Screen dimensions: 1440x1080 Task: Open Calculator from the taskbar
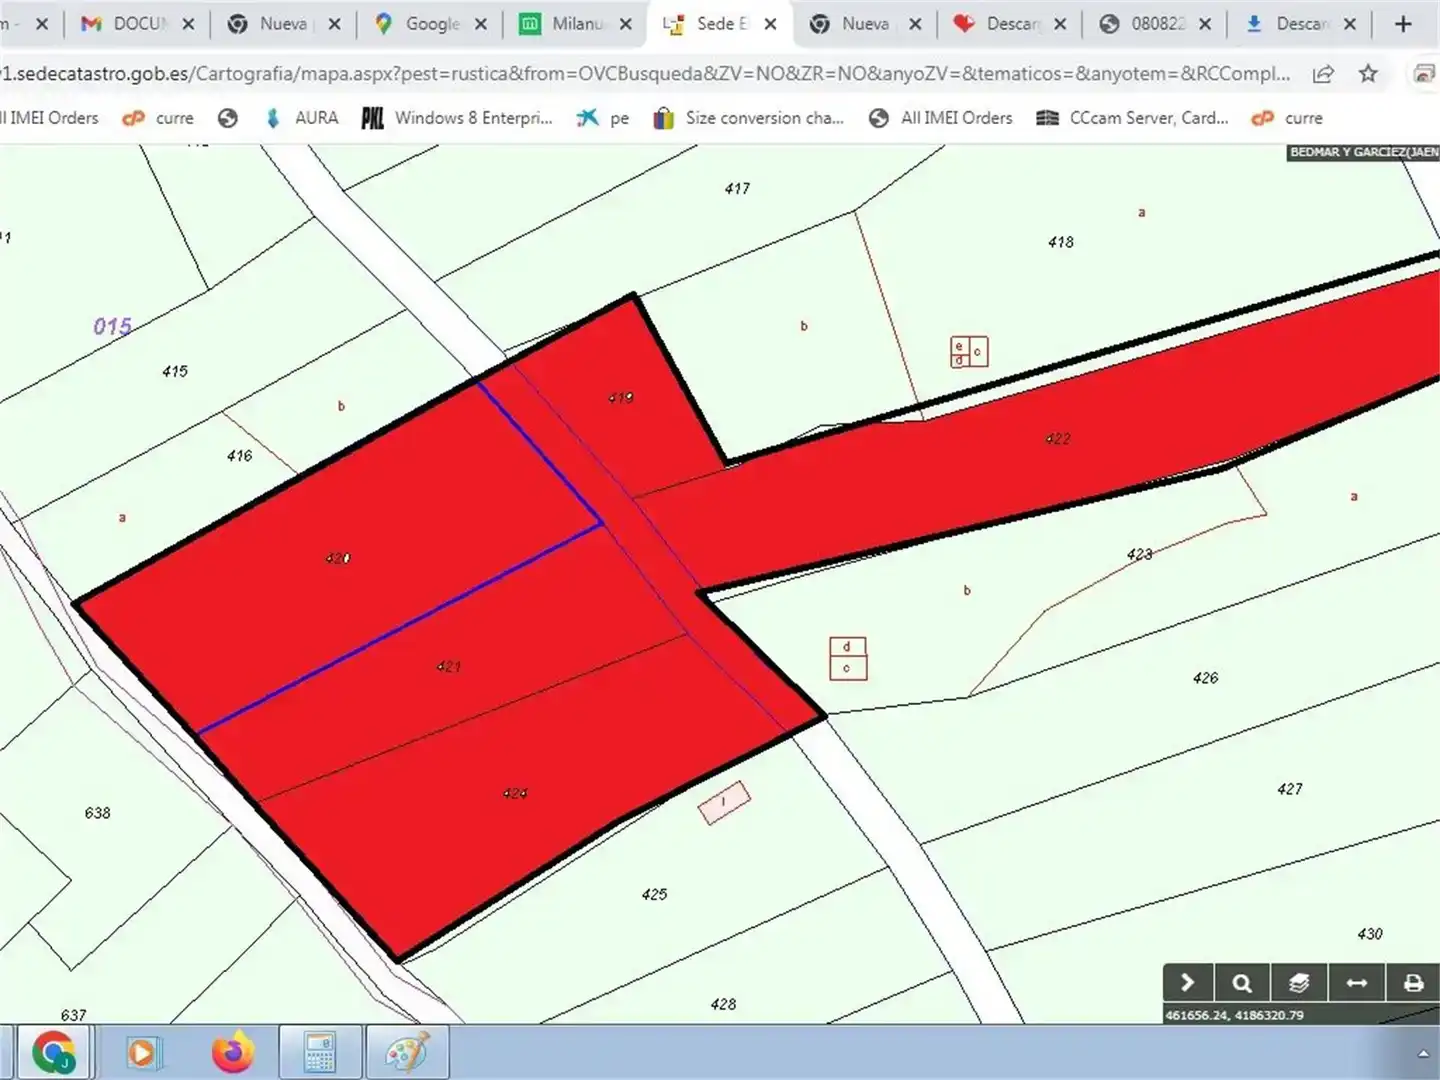click(x=319, y=1053)
